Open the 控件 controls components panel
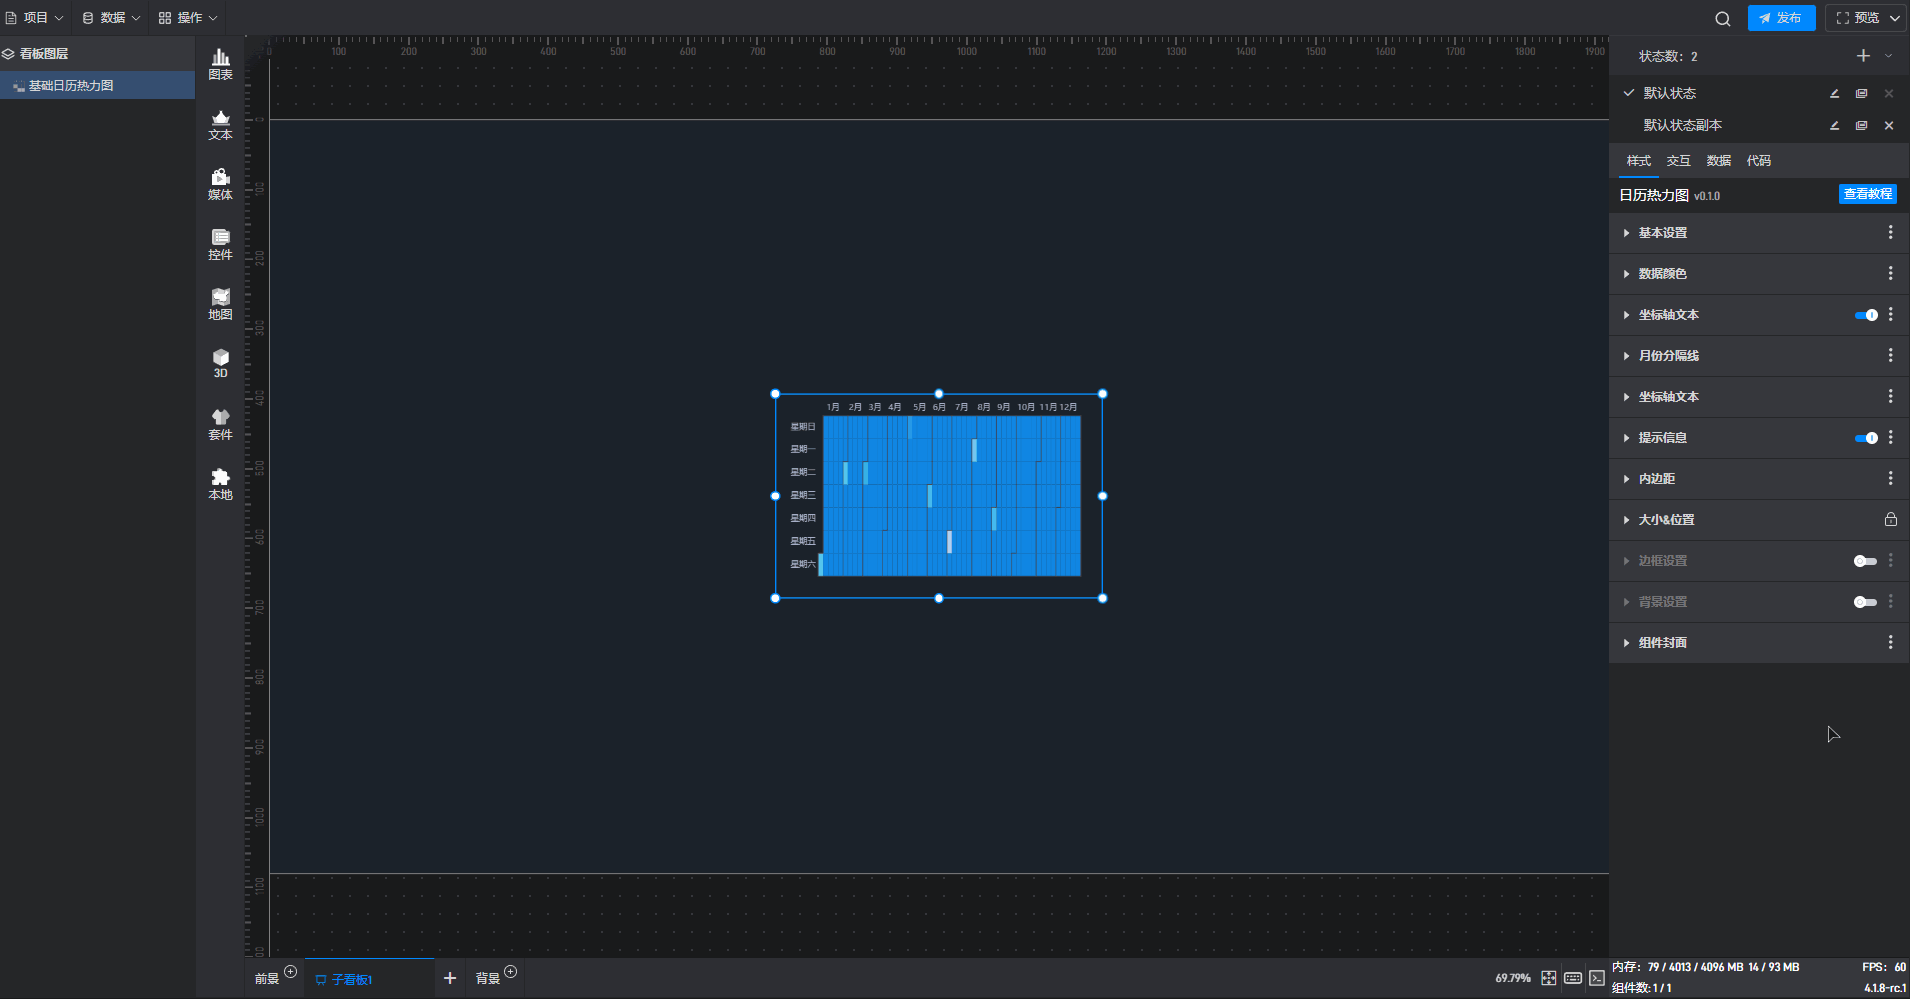Image resolution: width=1910 pixels, height=999 pixels. pyautogui.click(x=221, y=244)
